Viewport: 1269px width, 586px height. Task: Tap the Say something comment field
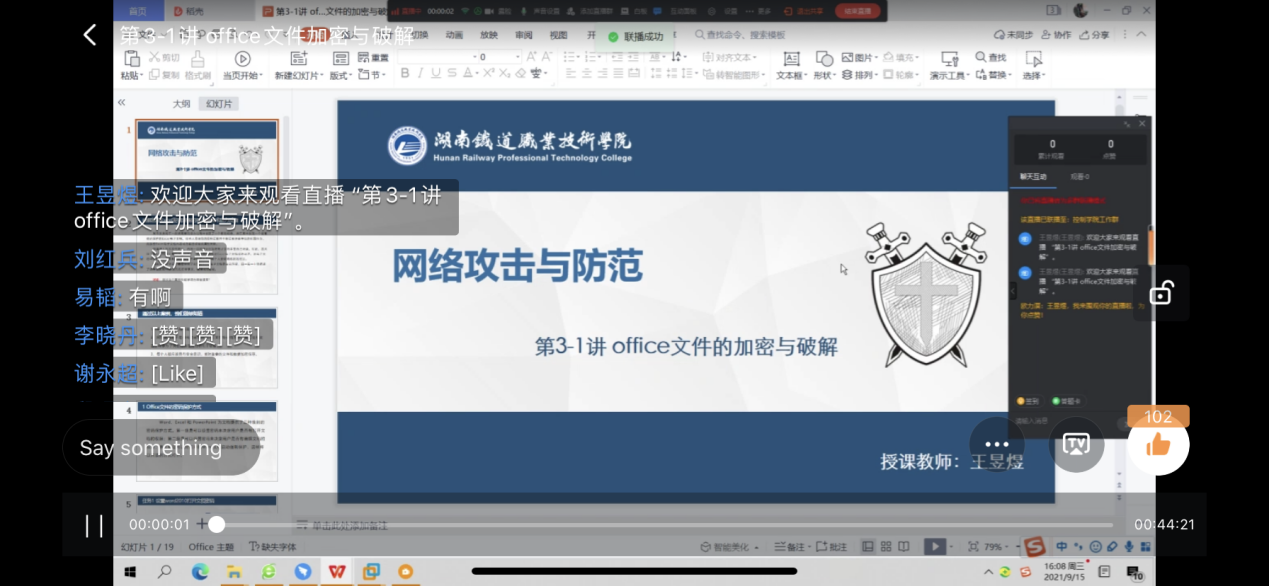click(161, 447)
